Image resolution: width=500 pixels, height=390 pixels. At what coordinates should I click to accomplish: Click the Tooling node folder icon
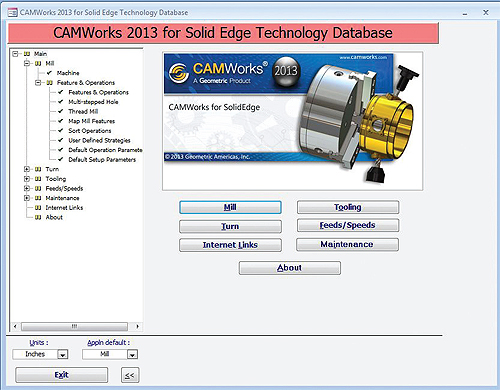tap(38, 179)
